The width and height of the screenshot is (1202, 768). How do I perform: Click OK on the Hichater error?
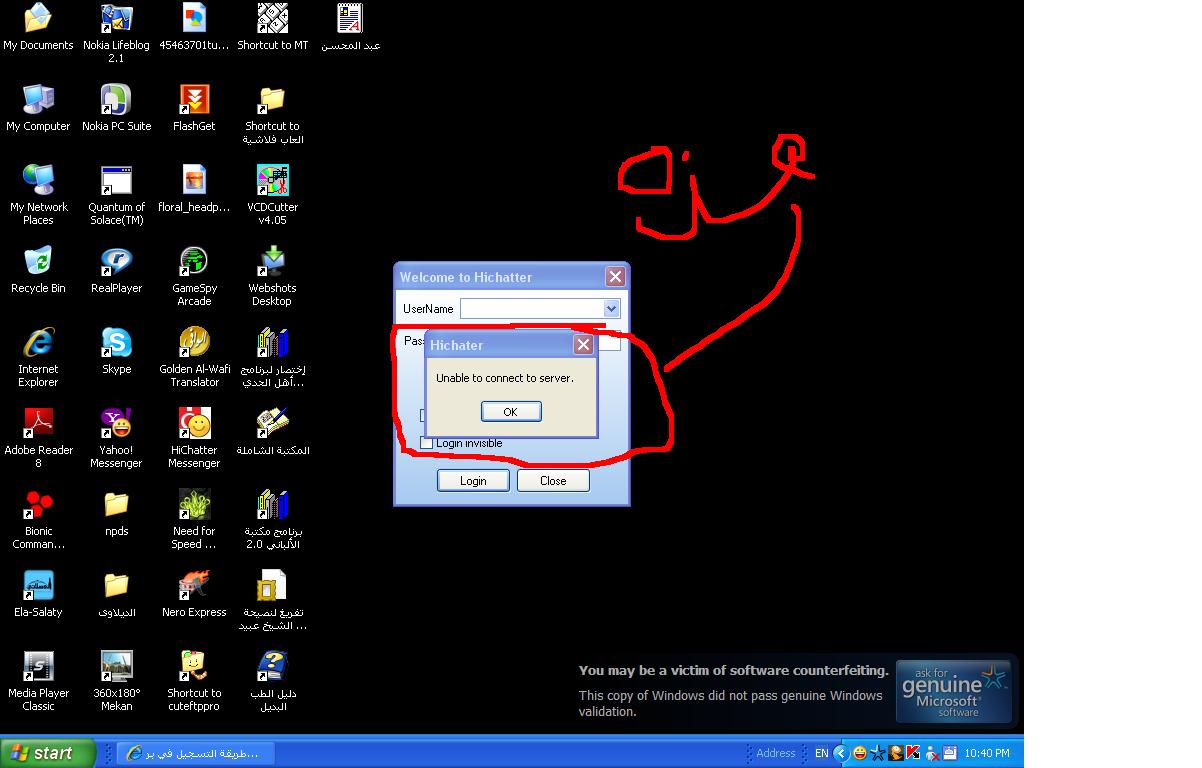click(x=510, y=412)
